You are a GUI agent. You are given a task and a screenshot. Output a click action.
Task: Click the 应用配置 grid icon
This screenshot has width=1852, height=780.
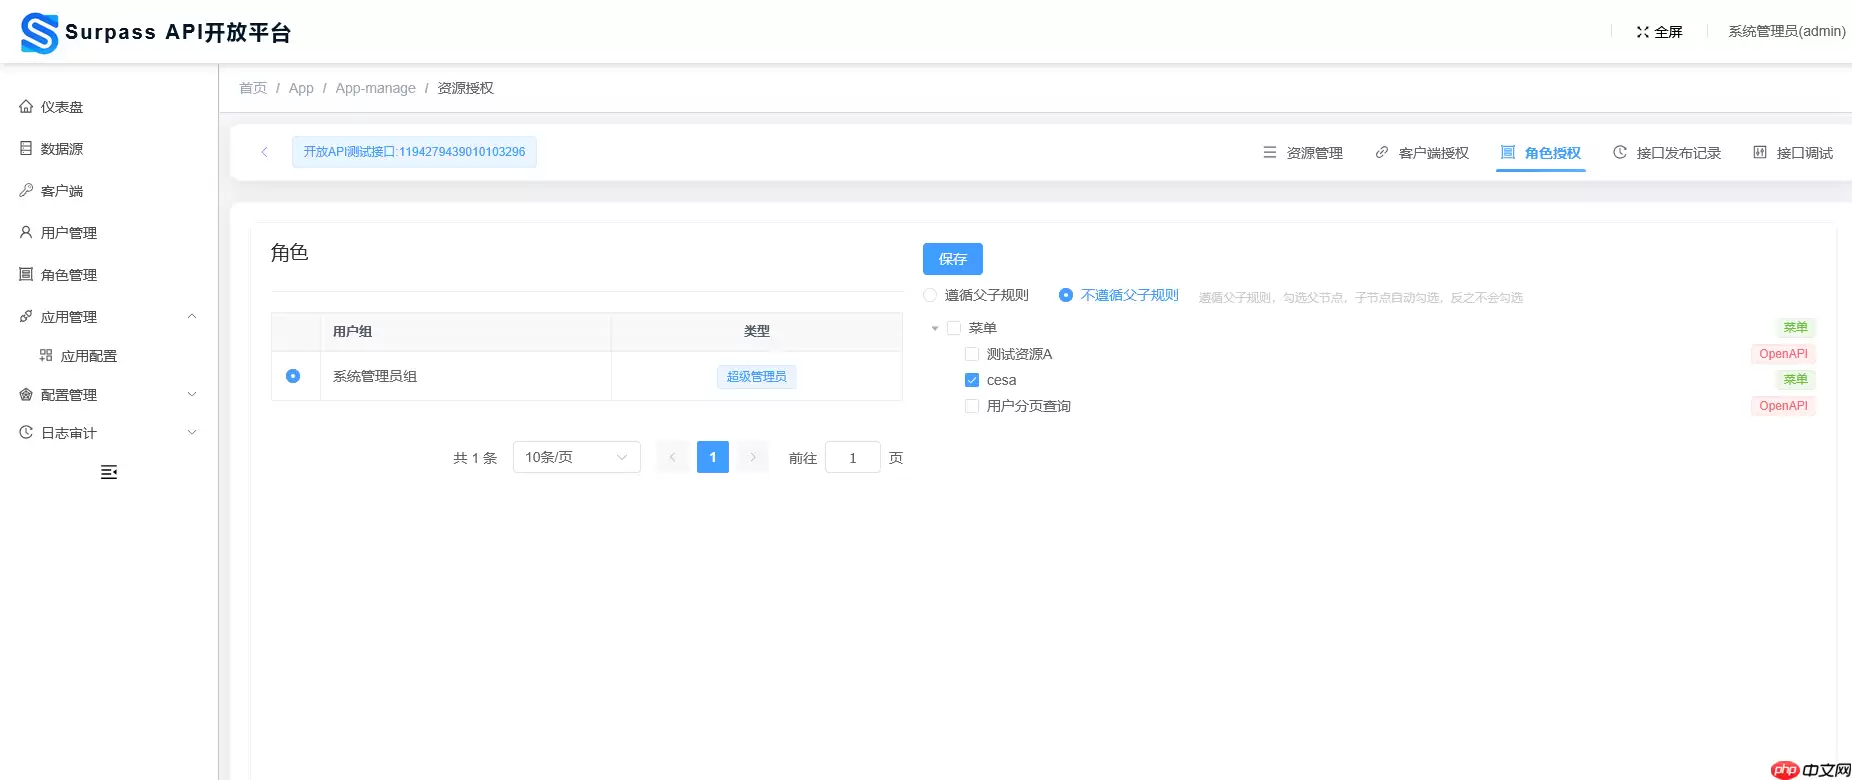pyautogui.click(x=46, y=356)
